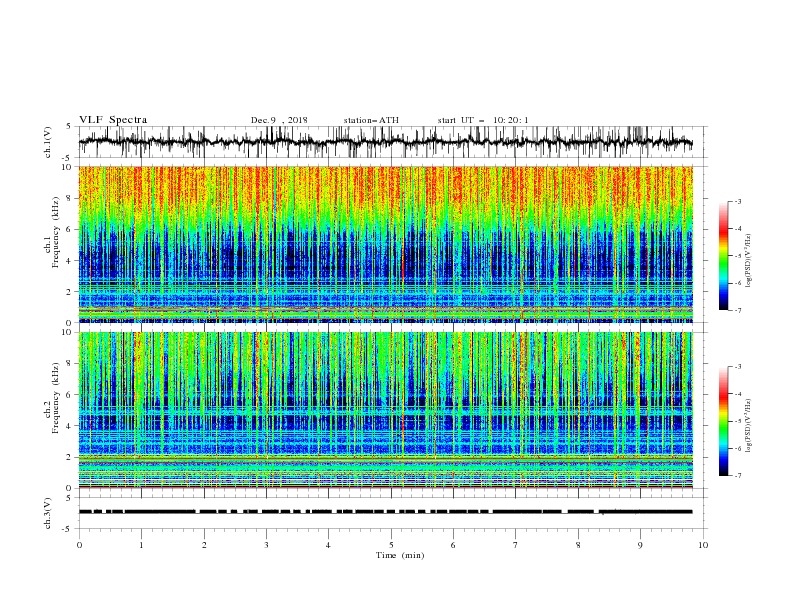Click the time-axis tick label "0"
This screenshot has height=612, width=792.
[79, 545]
